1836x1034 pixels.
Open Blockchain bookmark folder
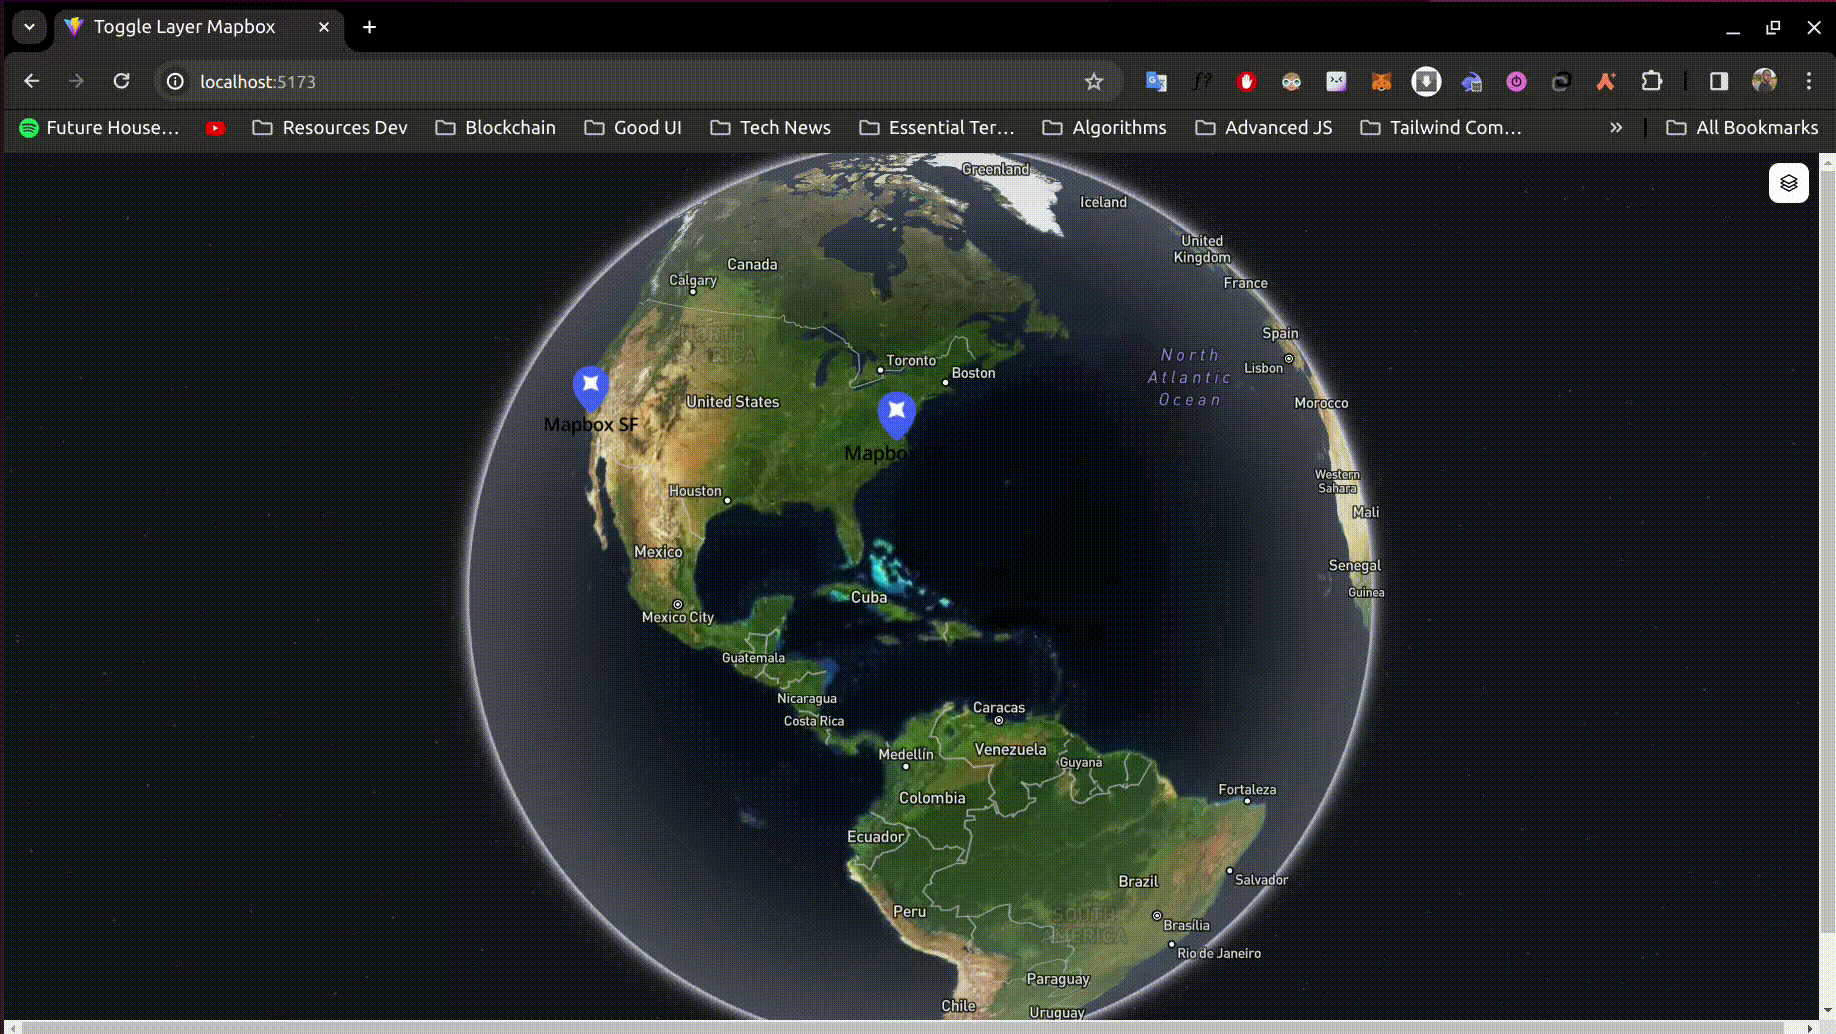point(496,128)
